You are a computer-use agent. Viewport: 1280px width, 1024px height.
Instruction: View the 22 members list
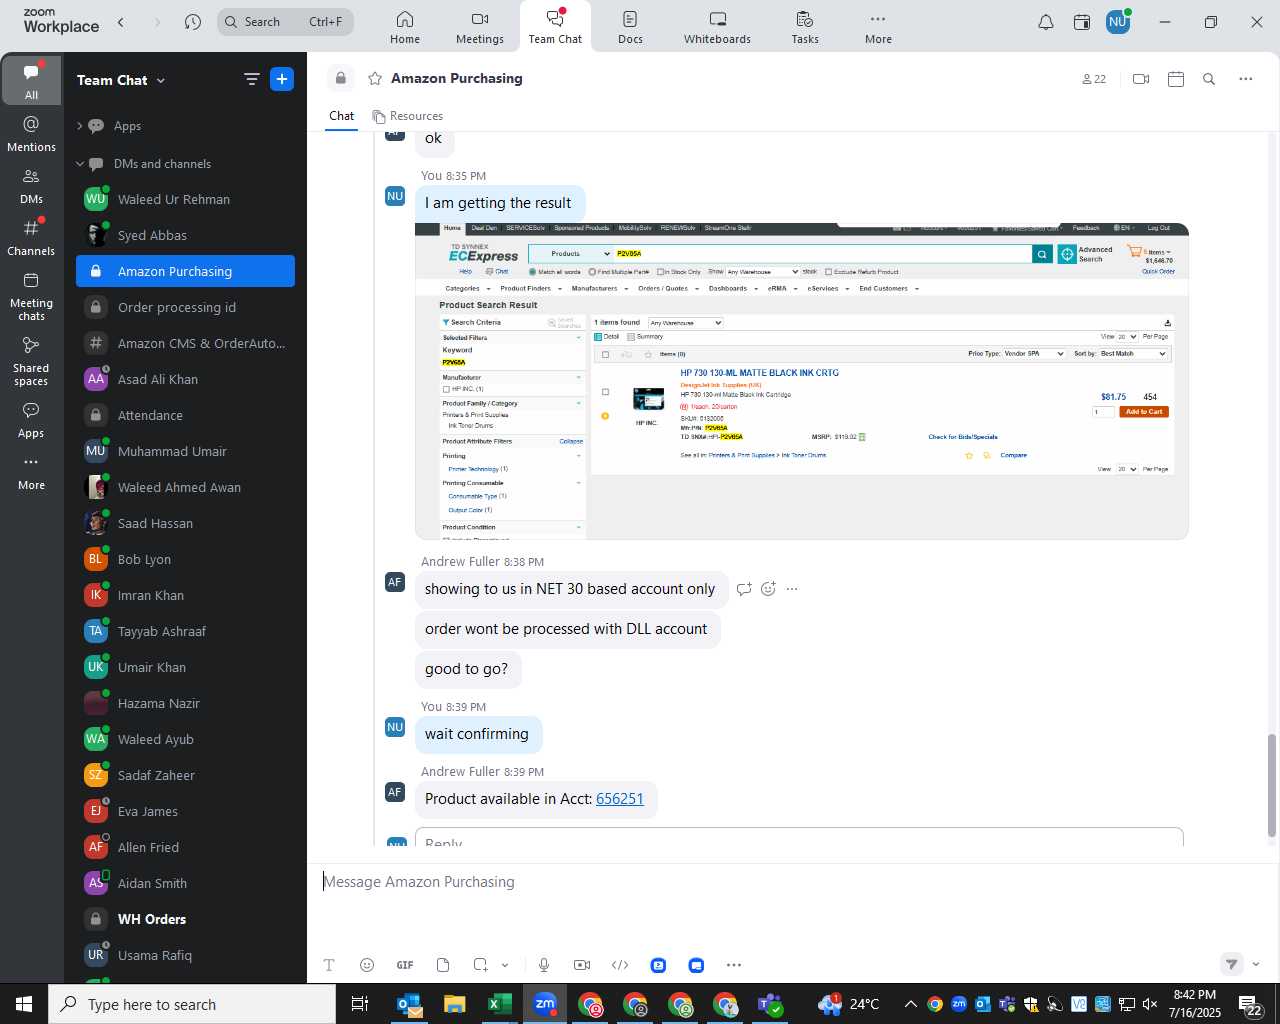coord(1094,79)
